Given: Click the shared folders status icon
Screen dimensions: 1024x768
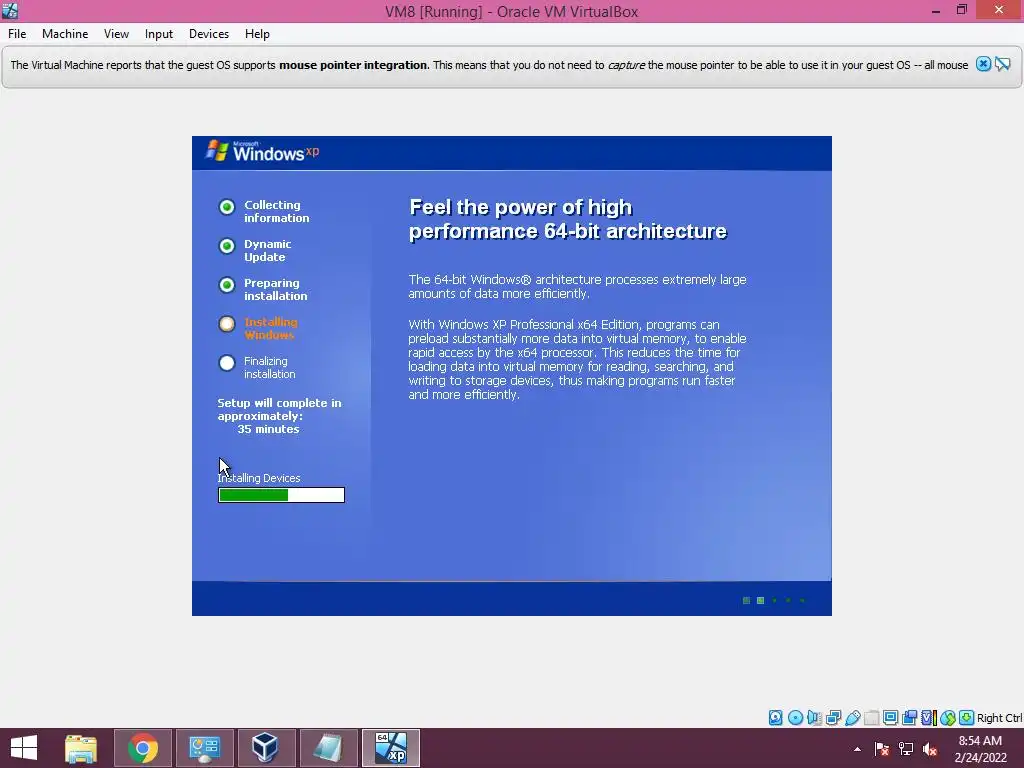Looking at the screenshot, I should point(871,718).
